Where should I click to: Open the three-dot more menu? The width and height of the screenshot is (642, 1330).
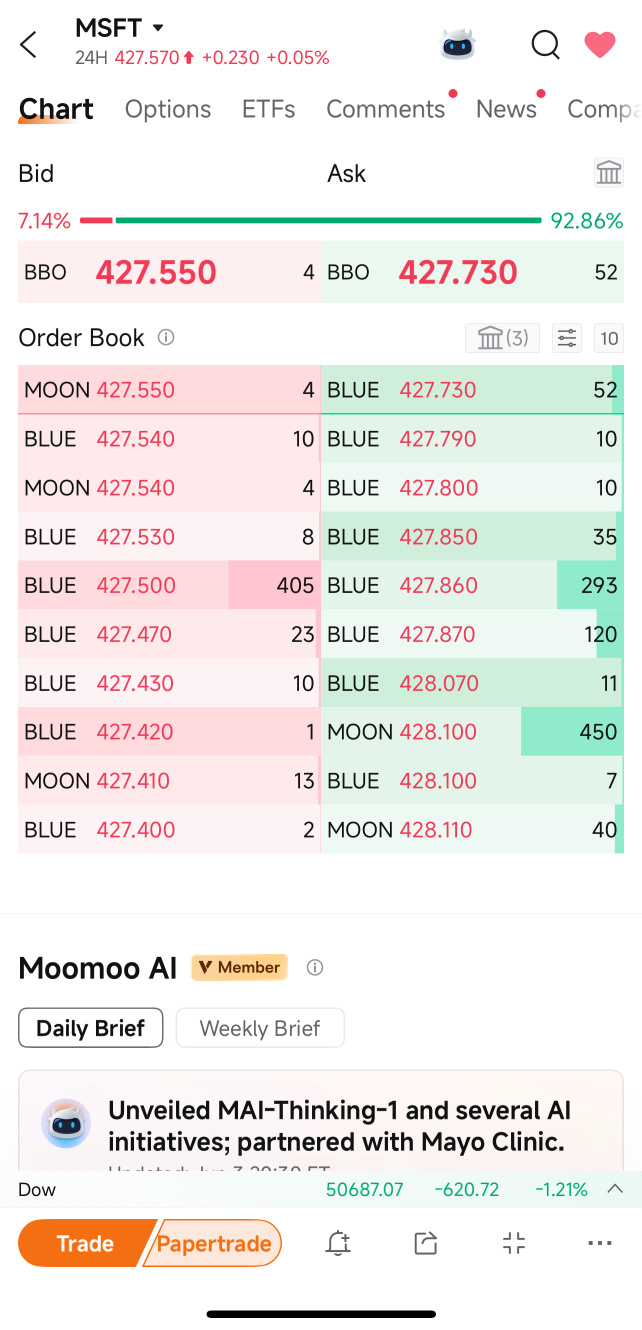pyautogui.click(x=600, y=1243)
